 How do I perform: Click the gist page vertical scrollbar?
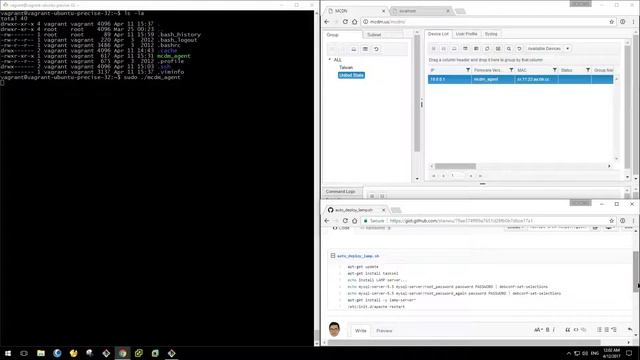tap(636, 271)
